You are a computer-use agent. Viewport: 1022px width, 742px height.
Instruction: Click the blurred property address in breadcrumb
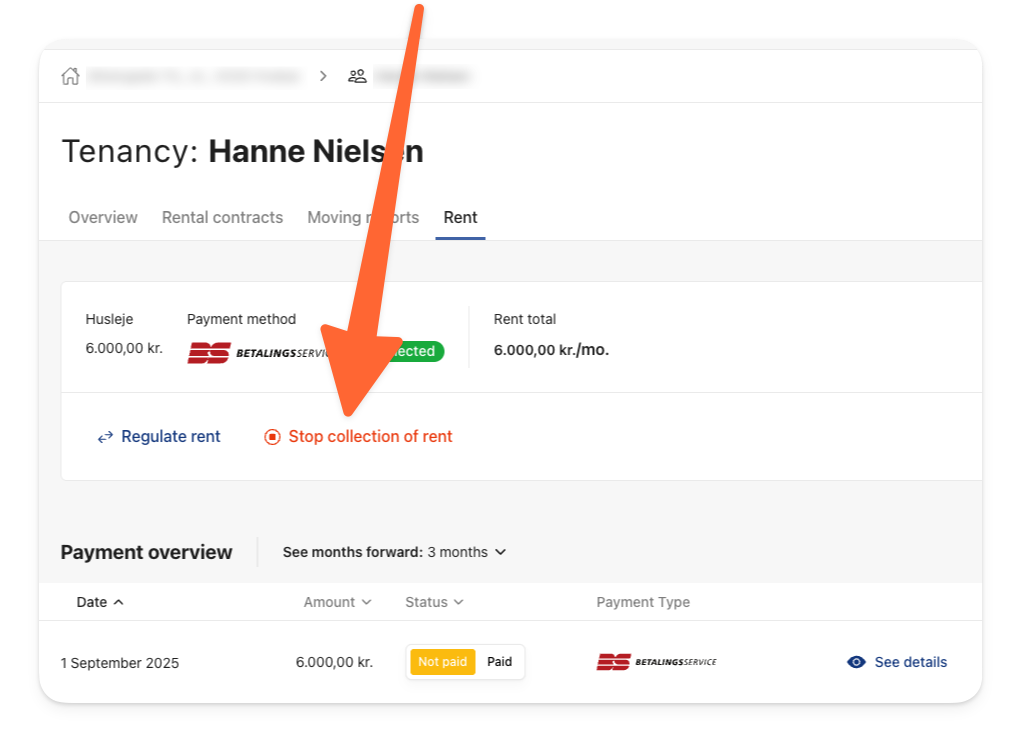[x=194, y=76]
